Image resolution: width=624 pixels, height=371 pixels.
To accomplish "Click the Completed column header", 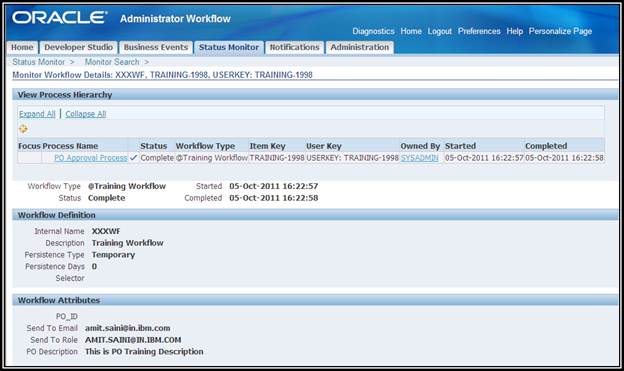I will tap(546, 146).
